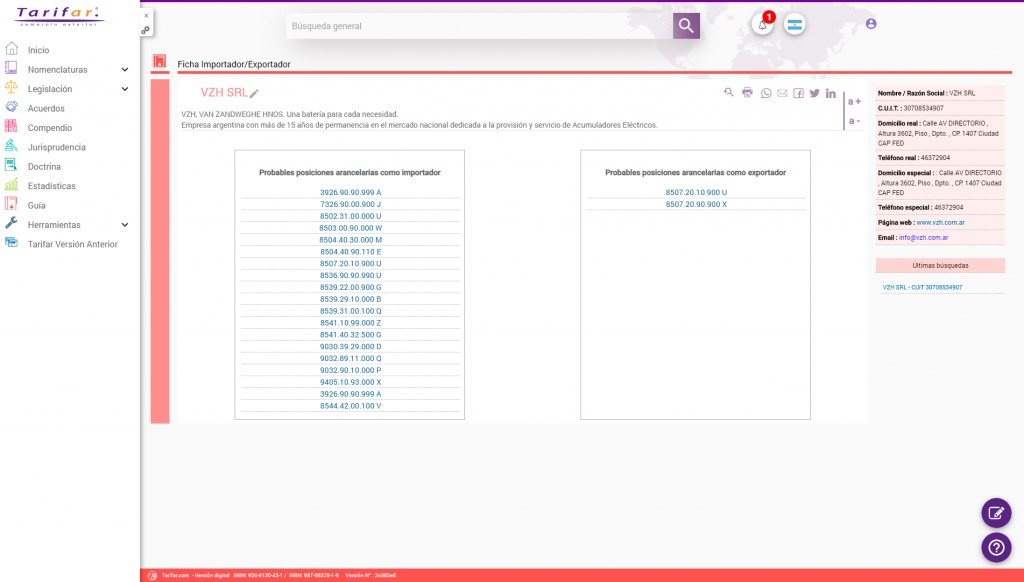Open the Guía menu item
The width and height of the screenshot is (1024, 582).
tap(37, 205)
